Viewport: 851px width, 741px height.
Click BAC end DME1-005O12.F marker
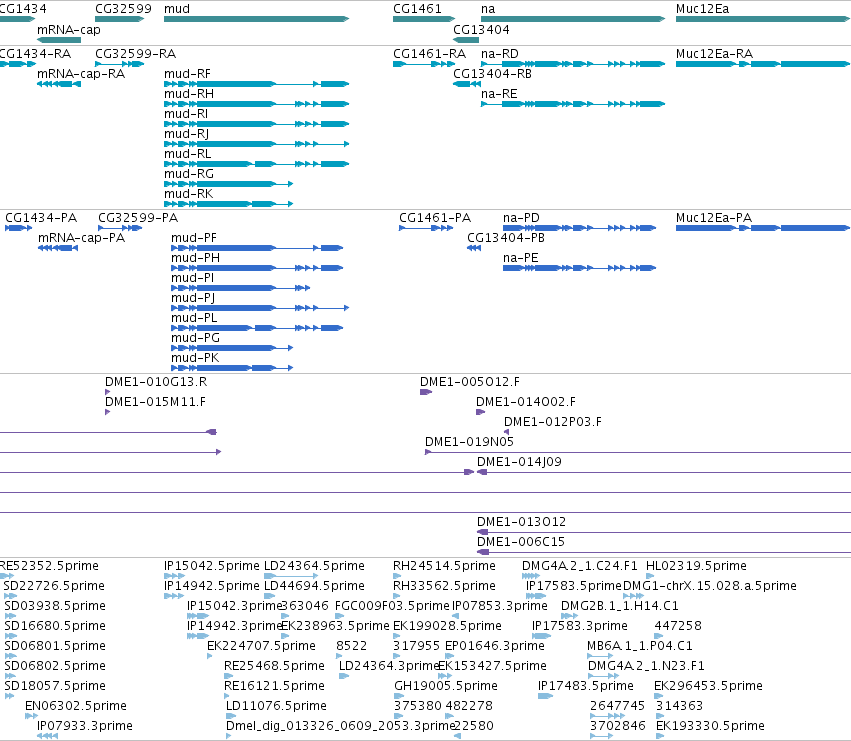tap(426, 392)
